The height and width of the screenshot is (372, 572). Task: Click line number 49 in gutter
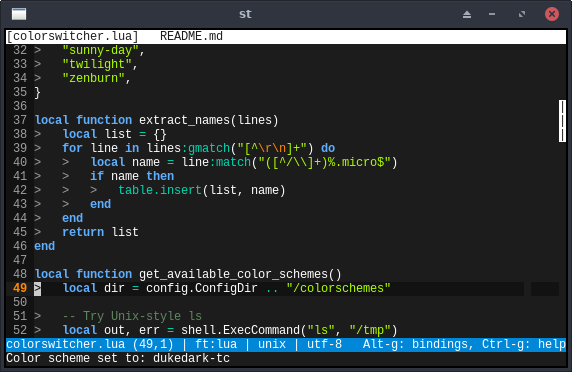pyautogui.click(x=20, y=288)
